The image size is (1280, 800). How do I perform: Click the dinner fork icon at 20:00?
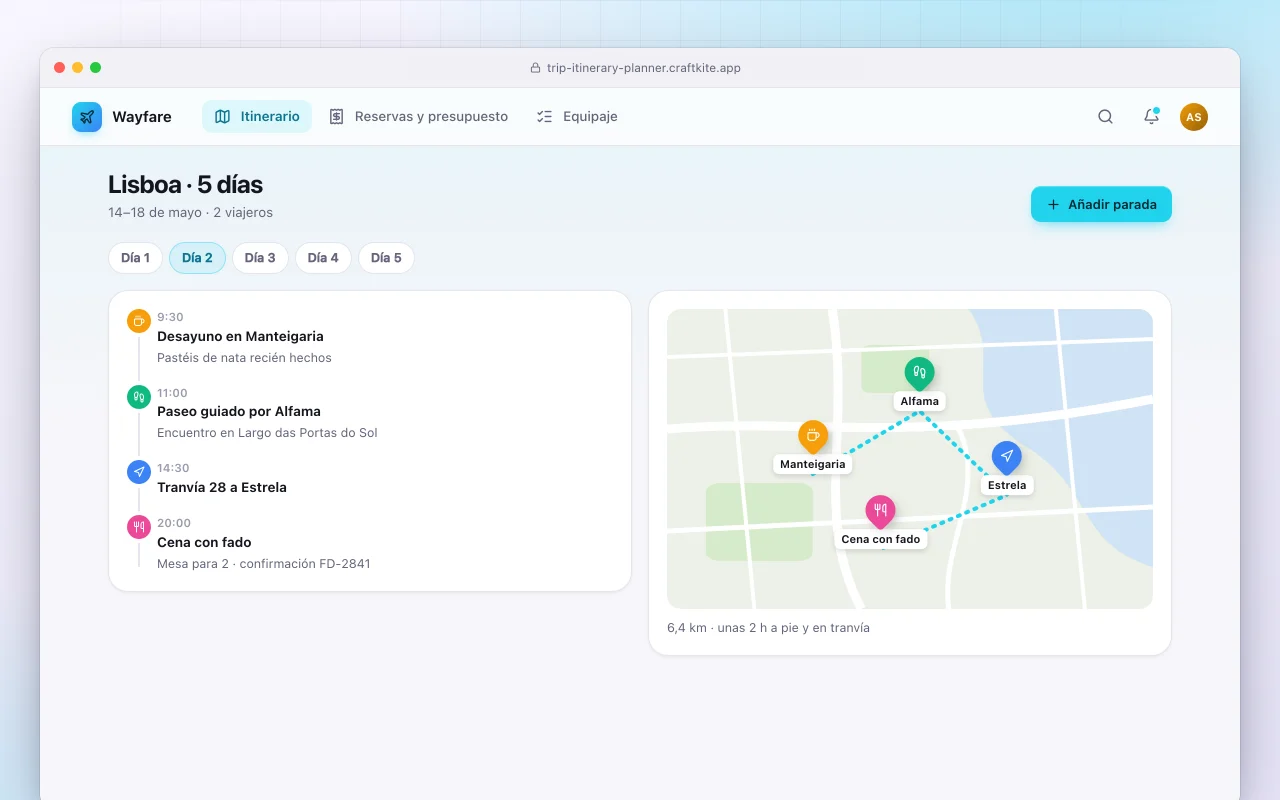(139, 527)
